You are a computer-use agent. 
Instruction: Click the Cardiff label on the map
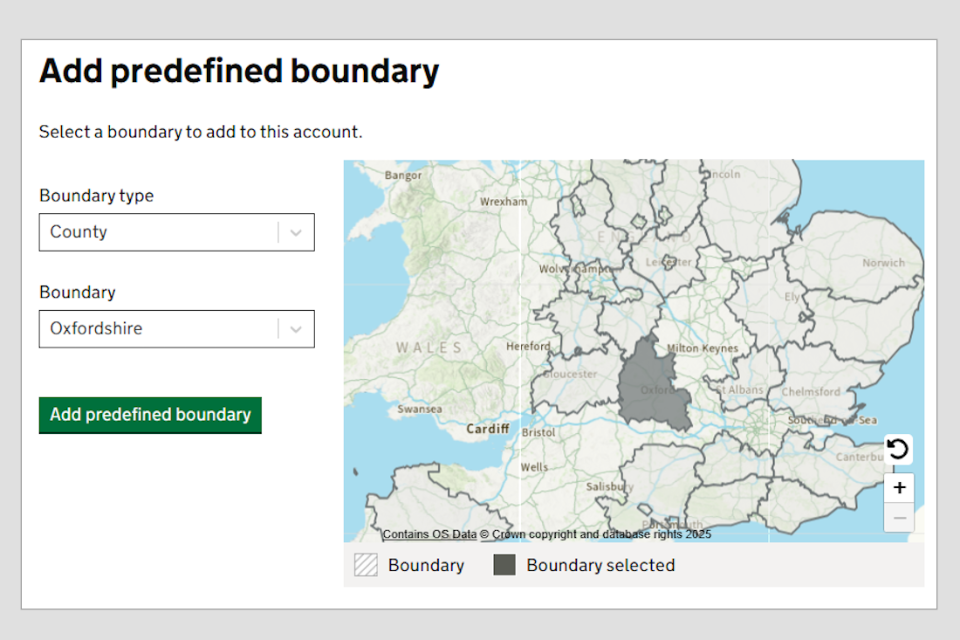(x=488, y=429)
